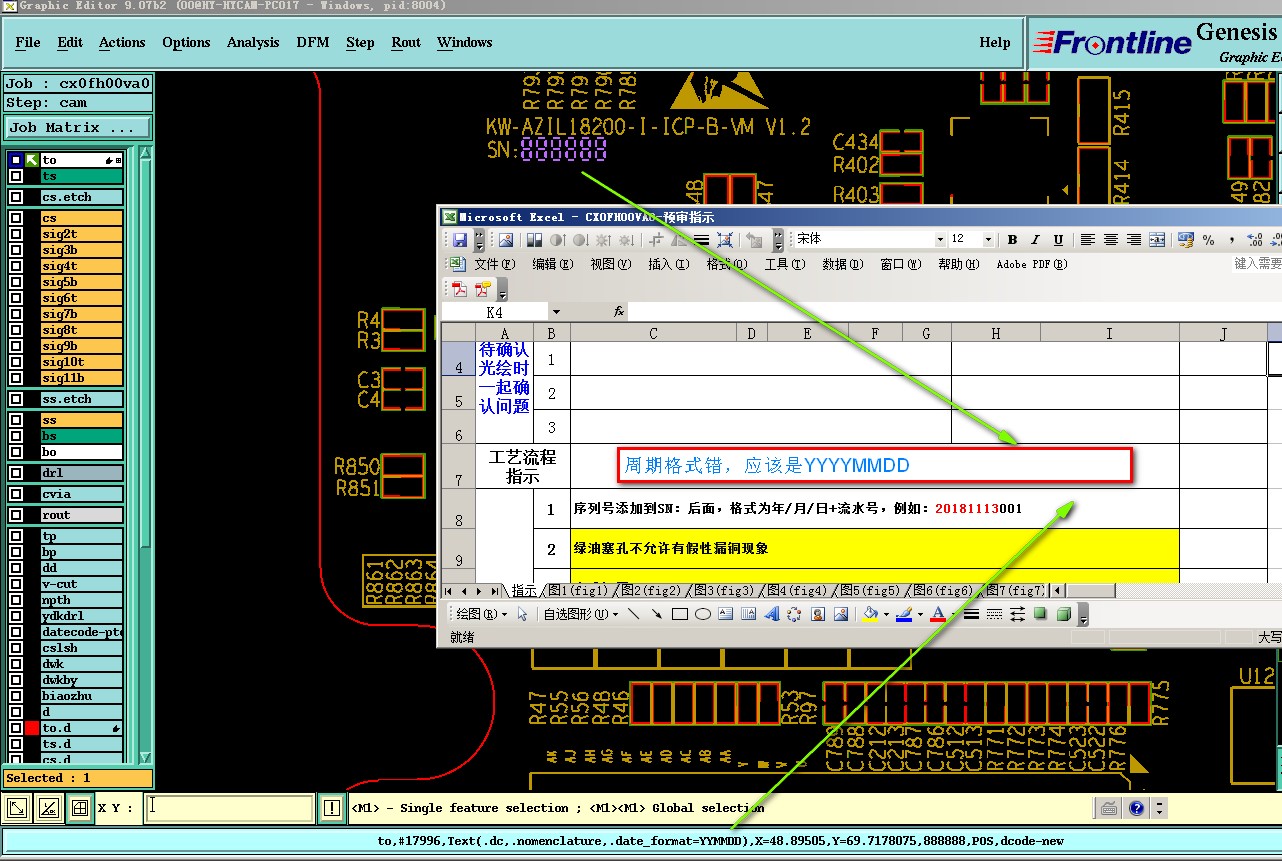
Task: Center align text in Excel
Action: click(1111, 240)
